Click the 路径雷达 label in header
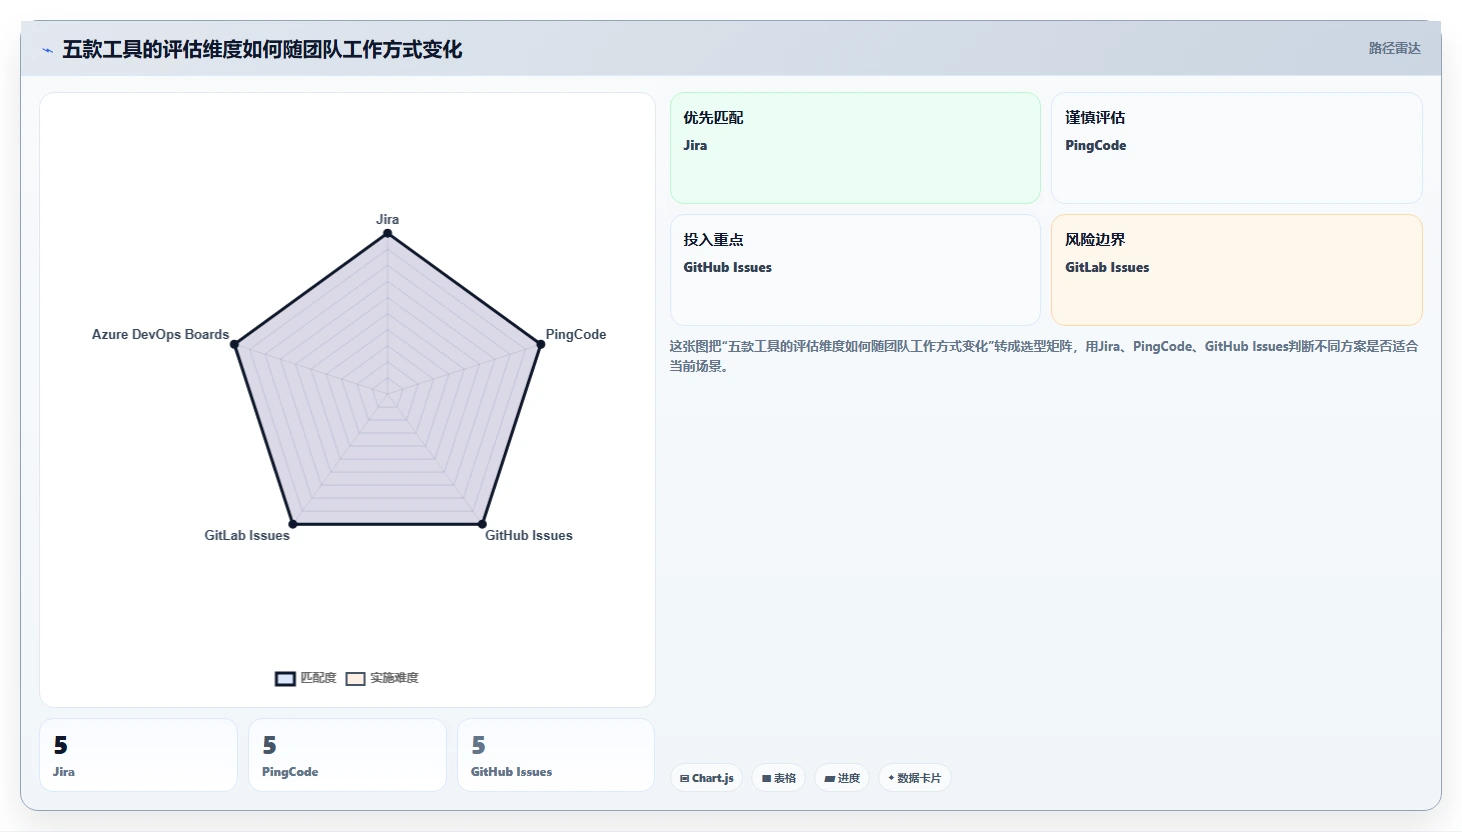 click(1394, 48)
